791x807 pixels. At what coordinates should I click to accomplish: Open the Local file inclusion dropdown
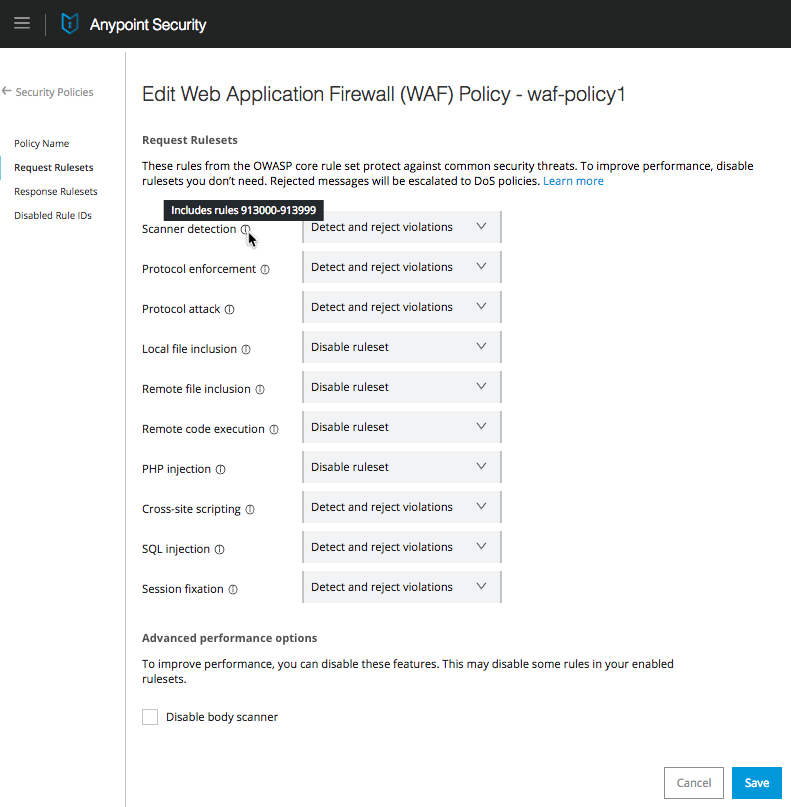click(400, 347)
